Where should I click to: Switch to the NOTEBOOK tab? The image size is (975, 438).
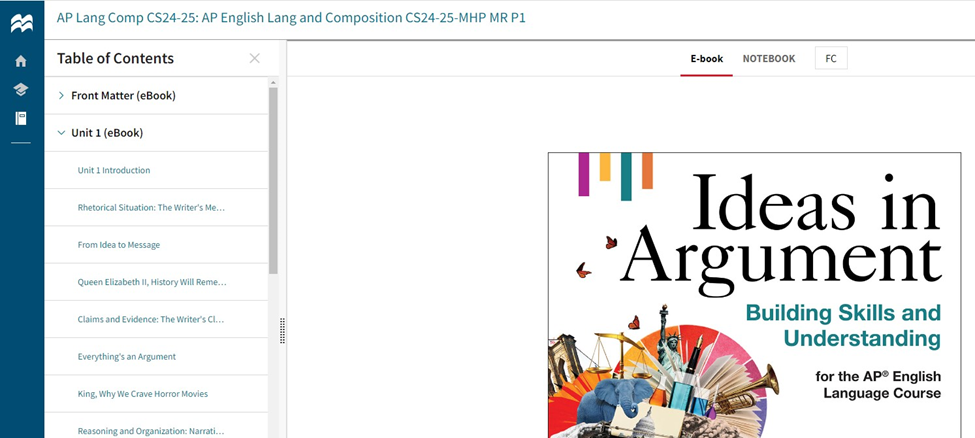click(x=768, y=59)
